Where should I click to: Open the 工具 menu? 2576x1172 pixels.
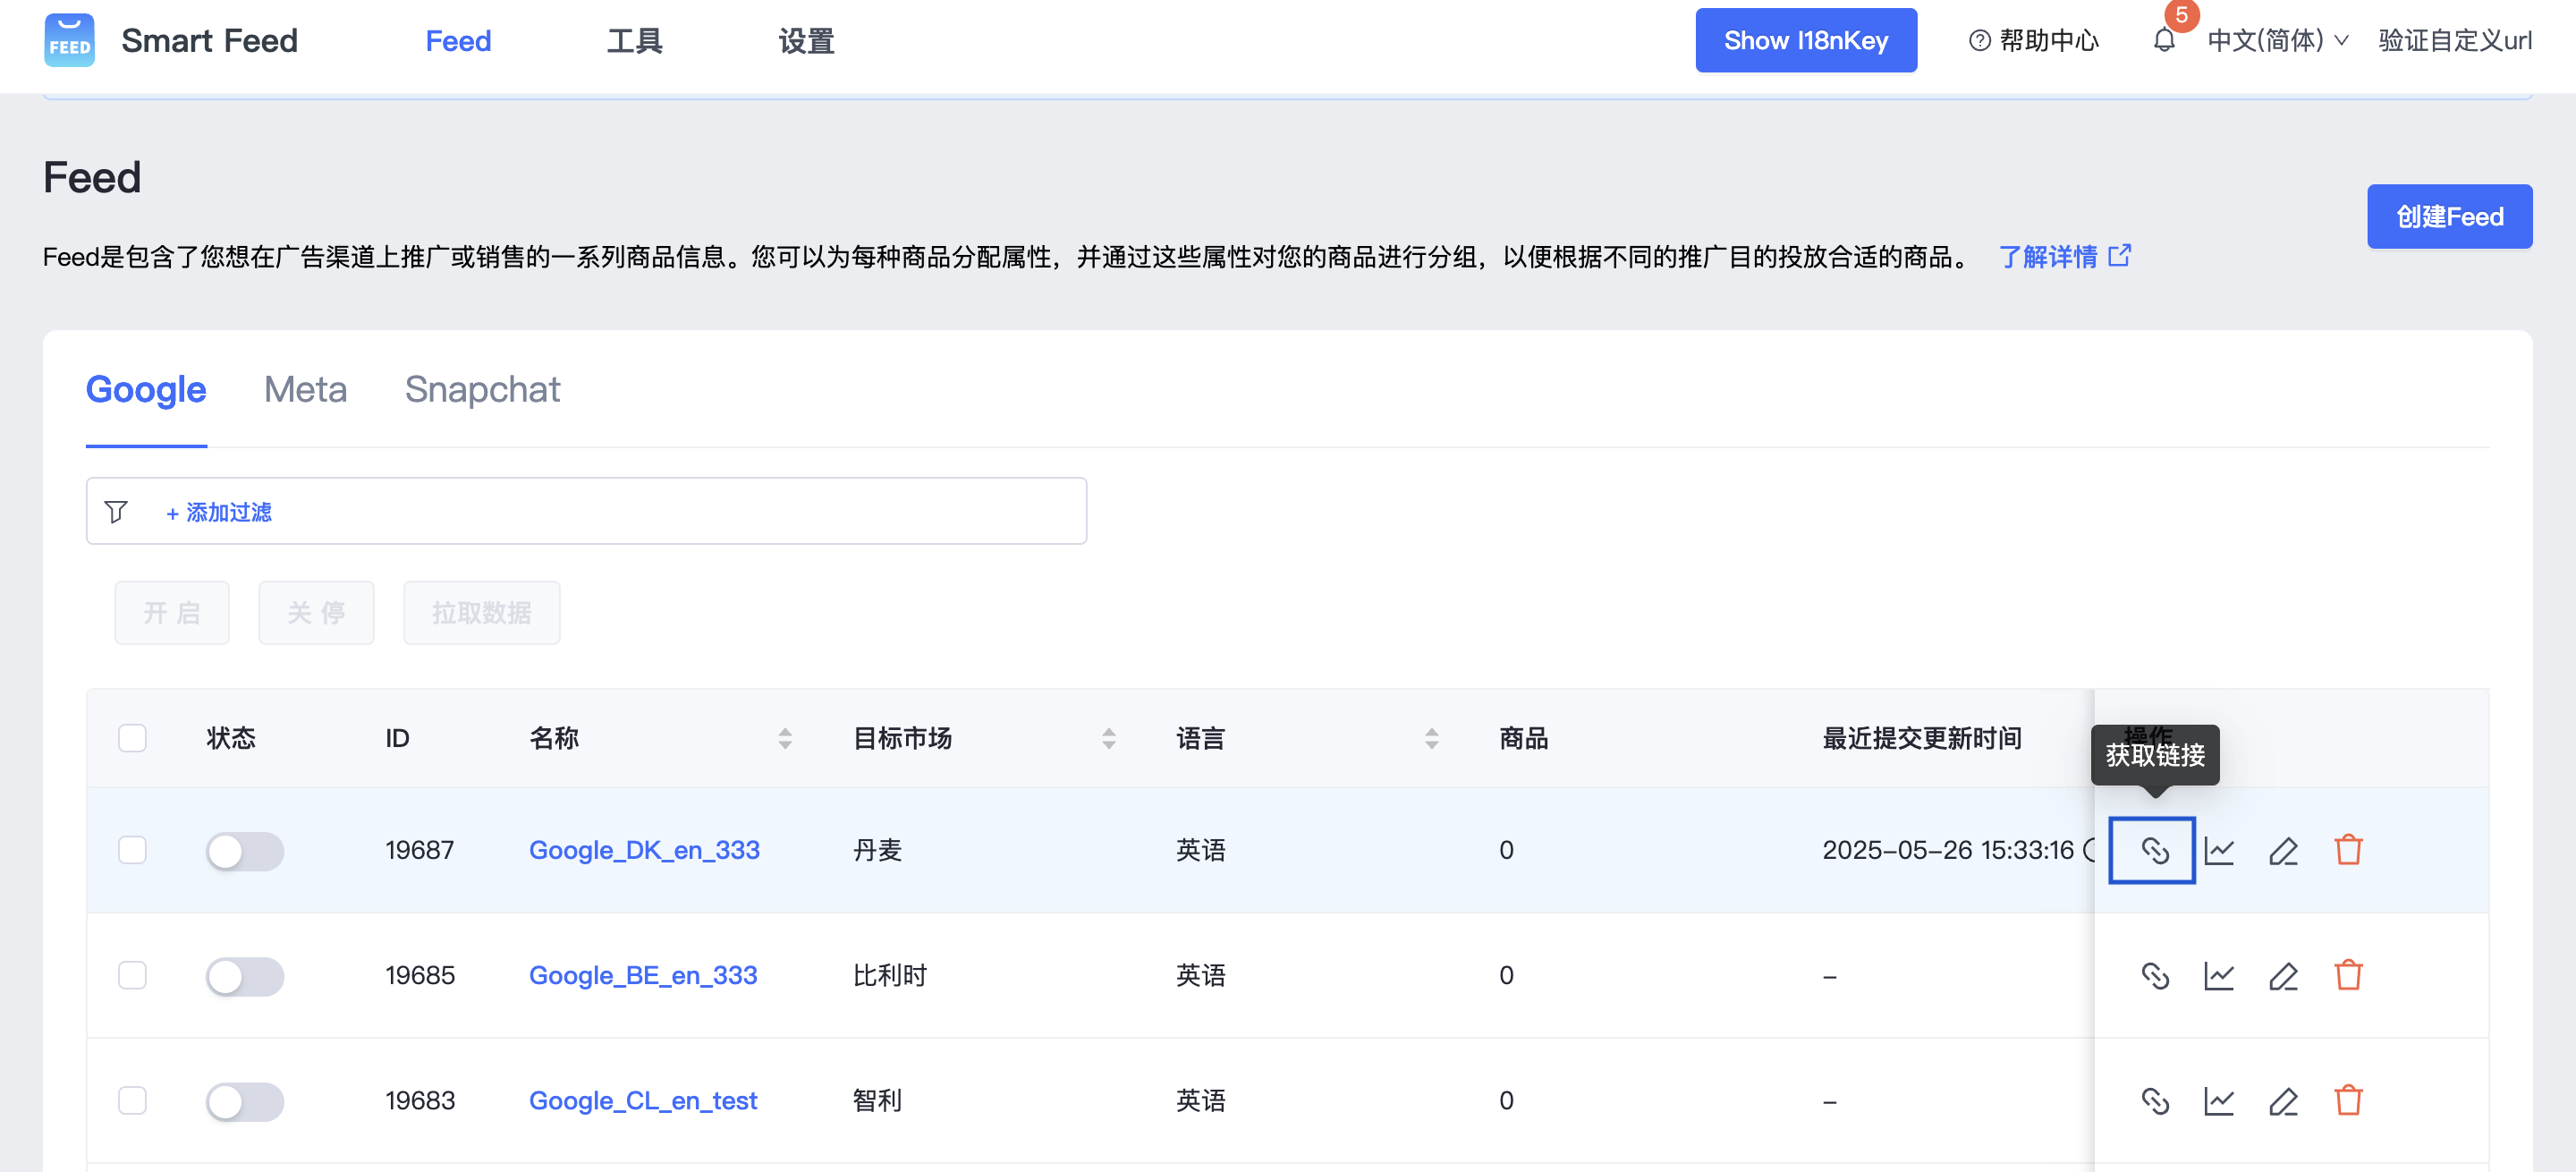(635, 41)
